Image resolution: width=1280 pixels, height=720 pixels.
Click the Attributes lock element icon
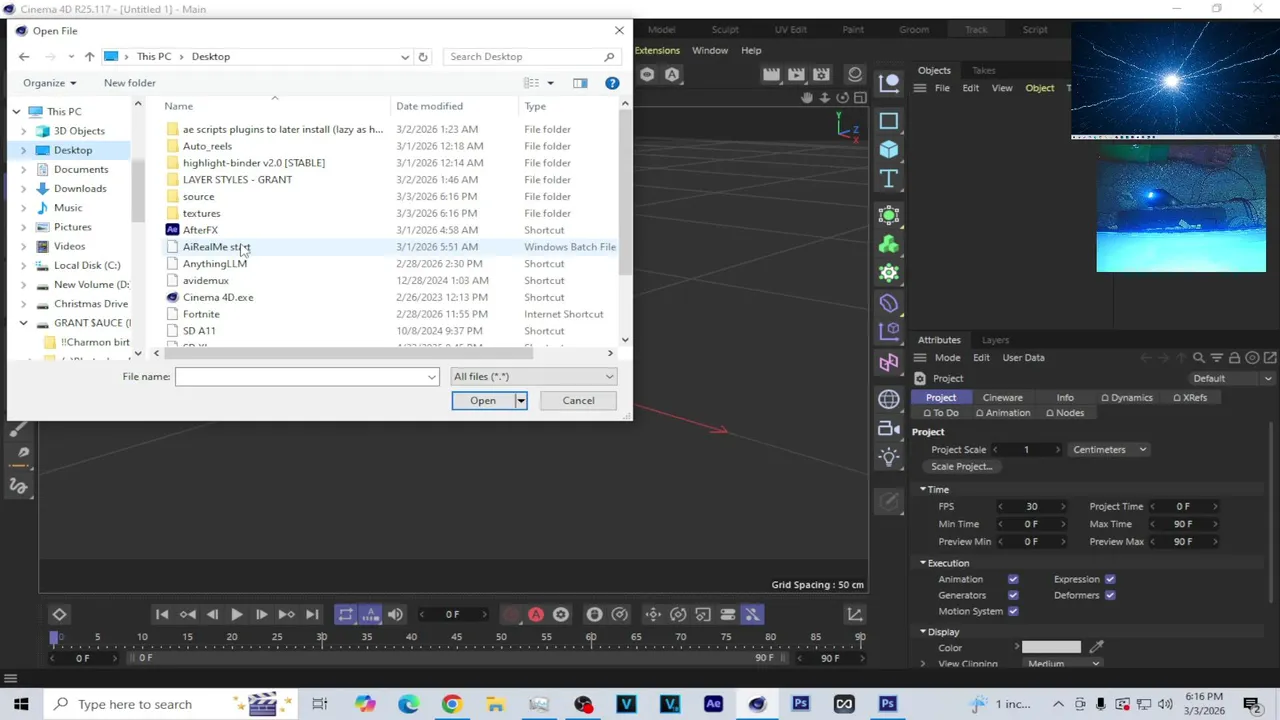[1235, 358]
